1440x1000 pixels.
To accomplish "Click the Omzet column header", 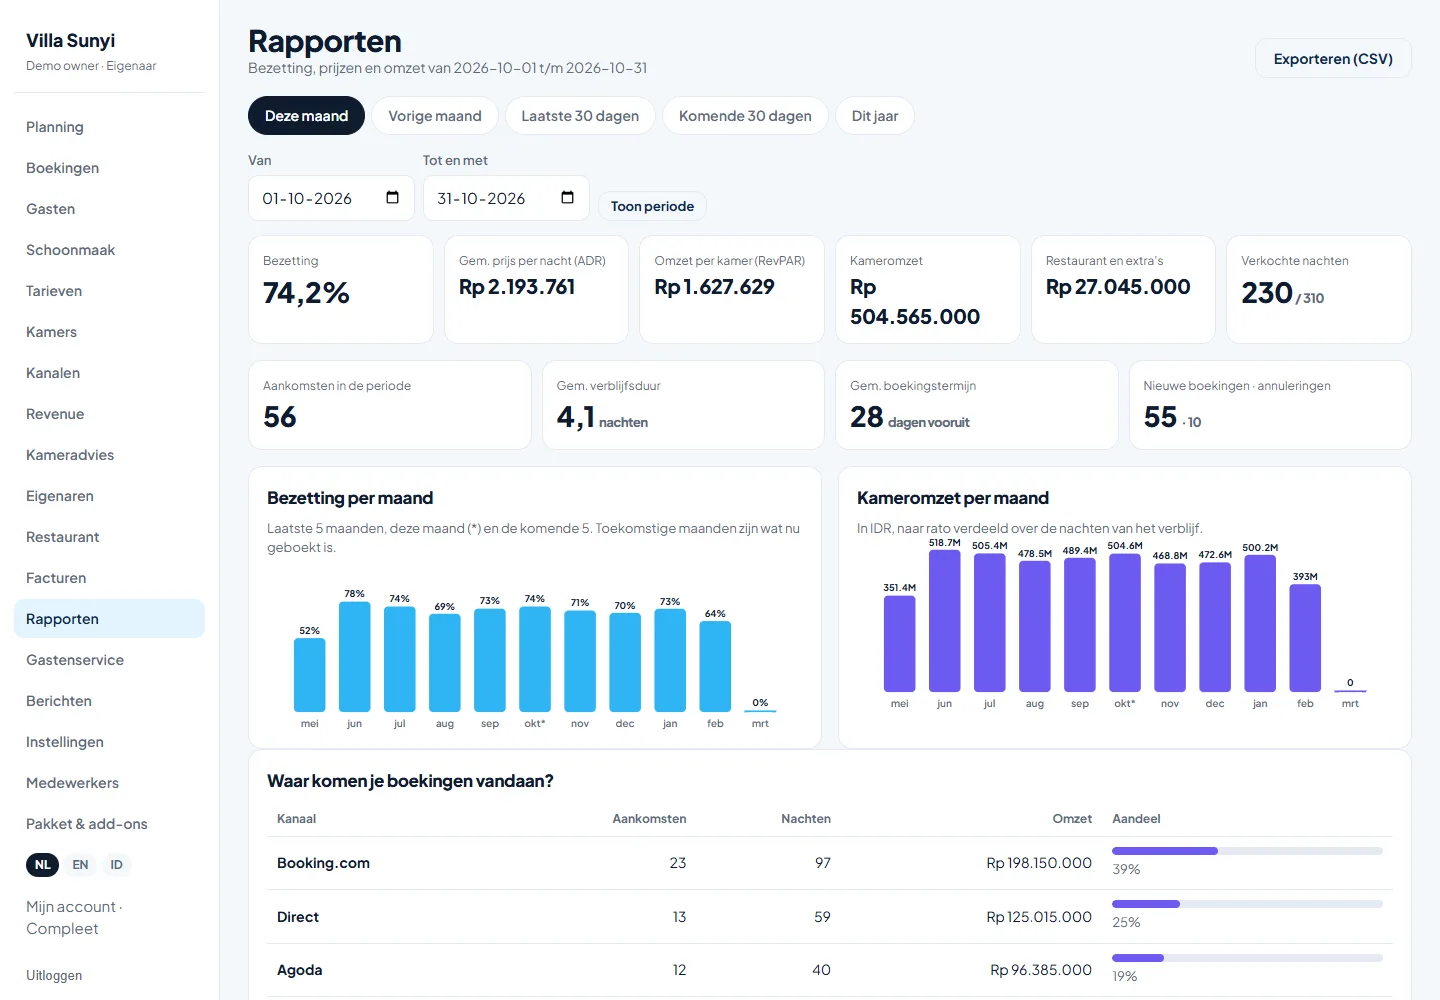I will click(x=1072, y=818).
